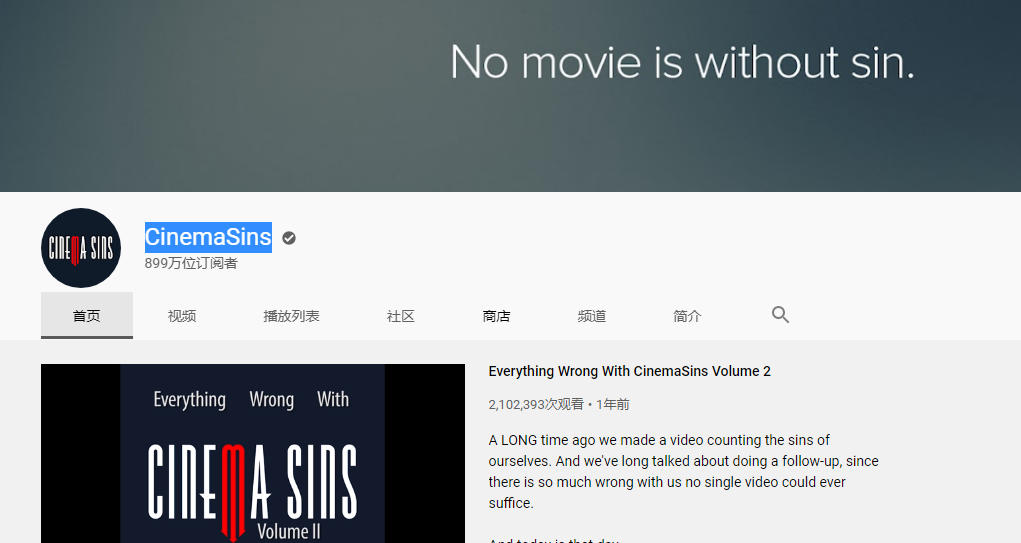The height and width of the screenshot is (543, 1021).
Task: Go to the 社区 tab
Action: (x=400, y=316)
